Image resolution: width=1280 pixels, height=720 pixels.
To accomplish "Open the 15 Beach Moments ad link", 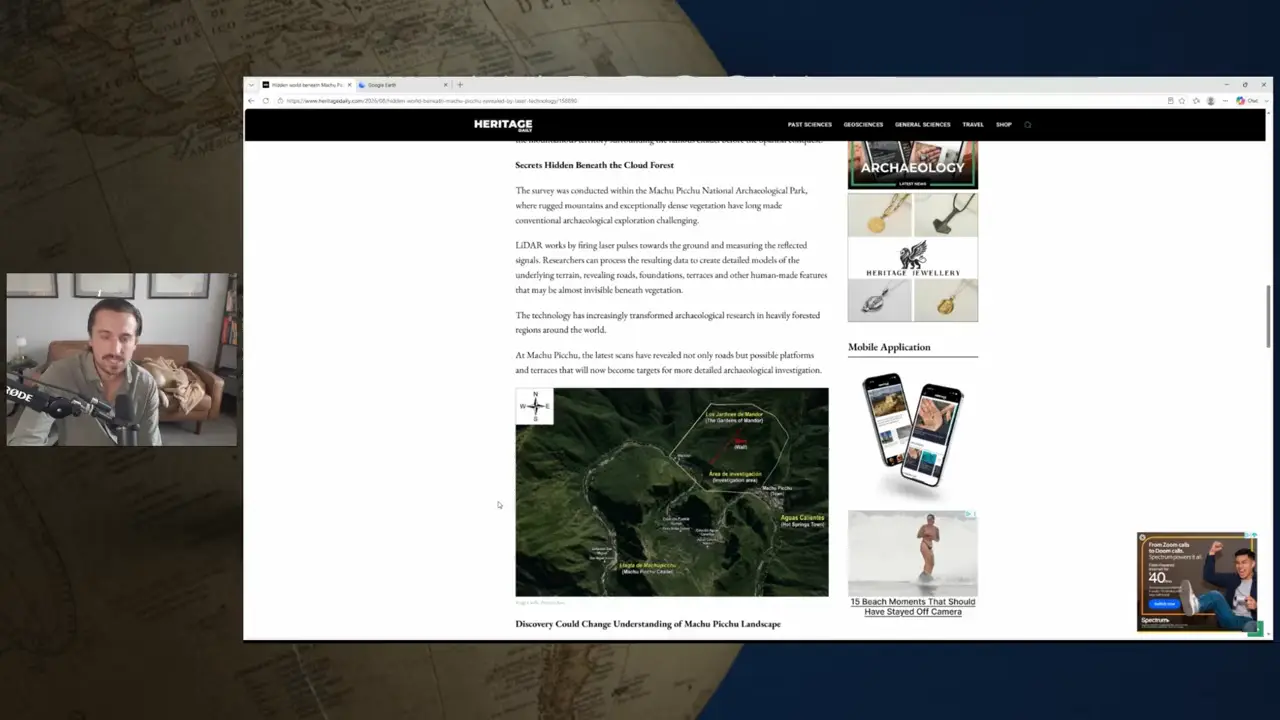I will coord(913,607).
